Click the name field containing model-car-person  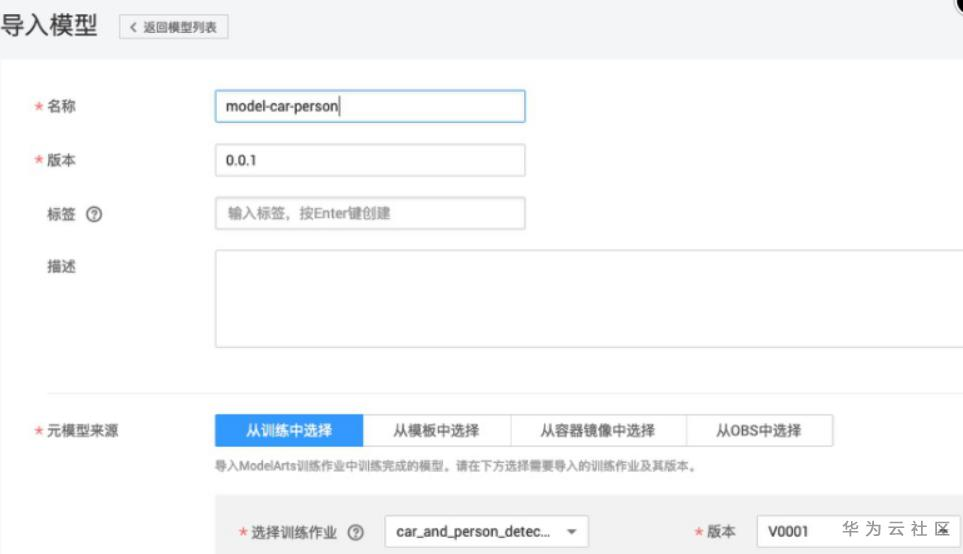pyautogui.click(x=370, y=106)
